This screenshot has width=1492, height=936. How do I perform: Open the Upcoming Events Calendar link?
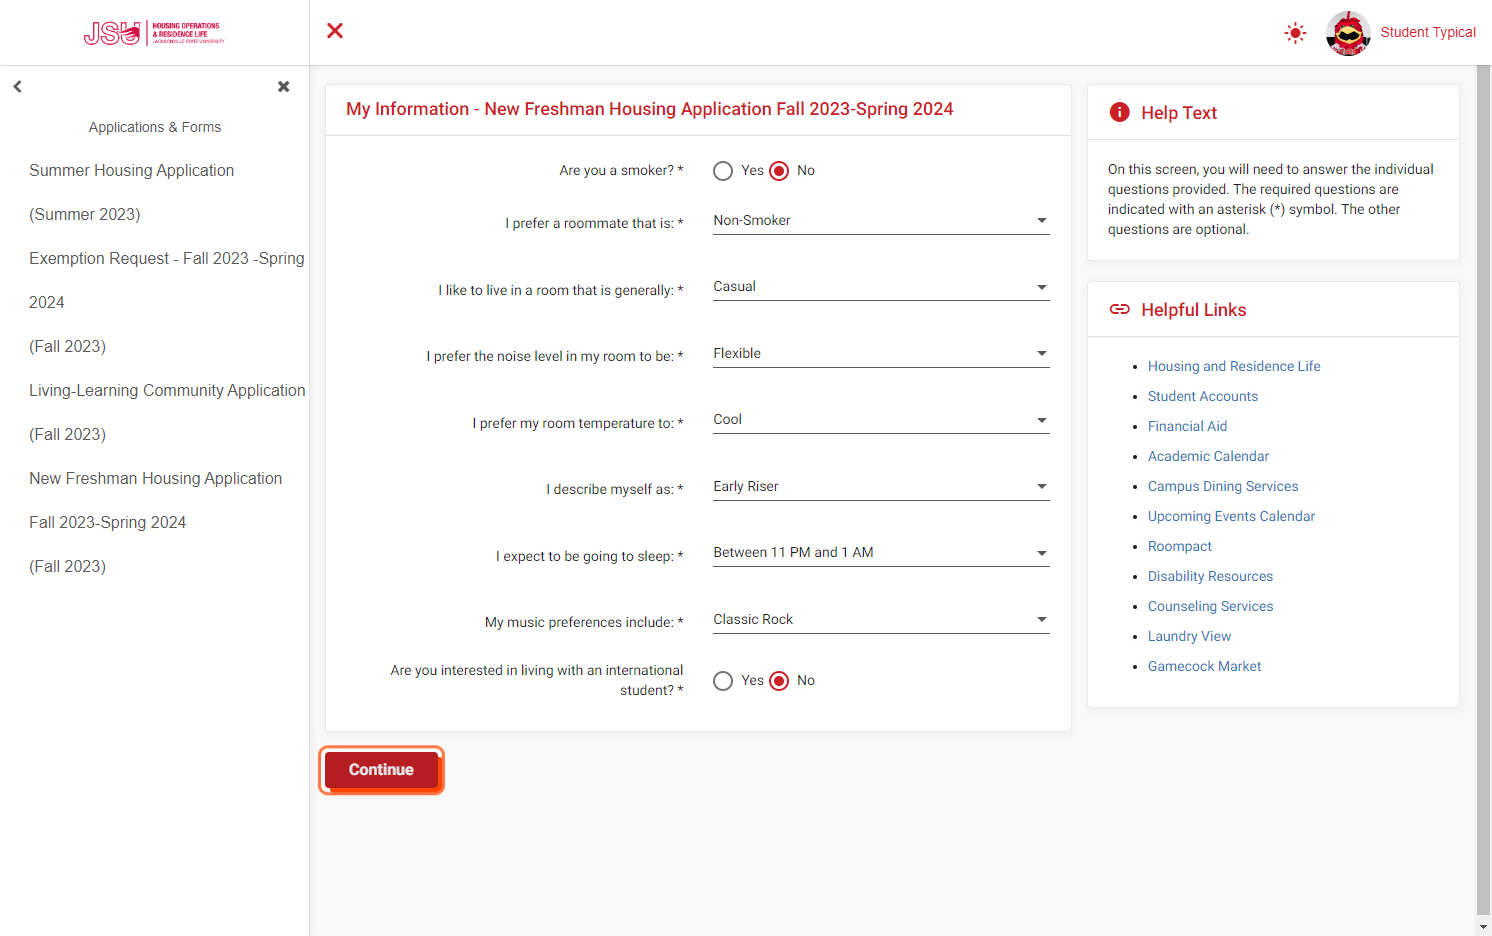(x=1231, y=516)
